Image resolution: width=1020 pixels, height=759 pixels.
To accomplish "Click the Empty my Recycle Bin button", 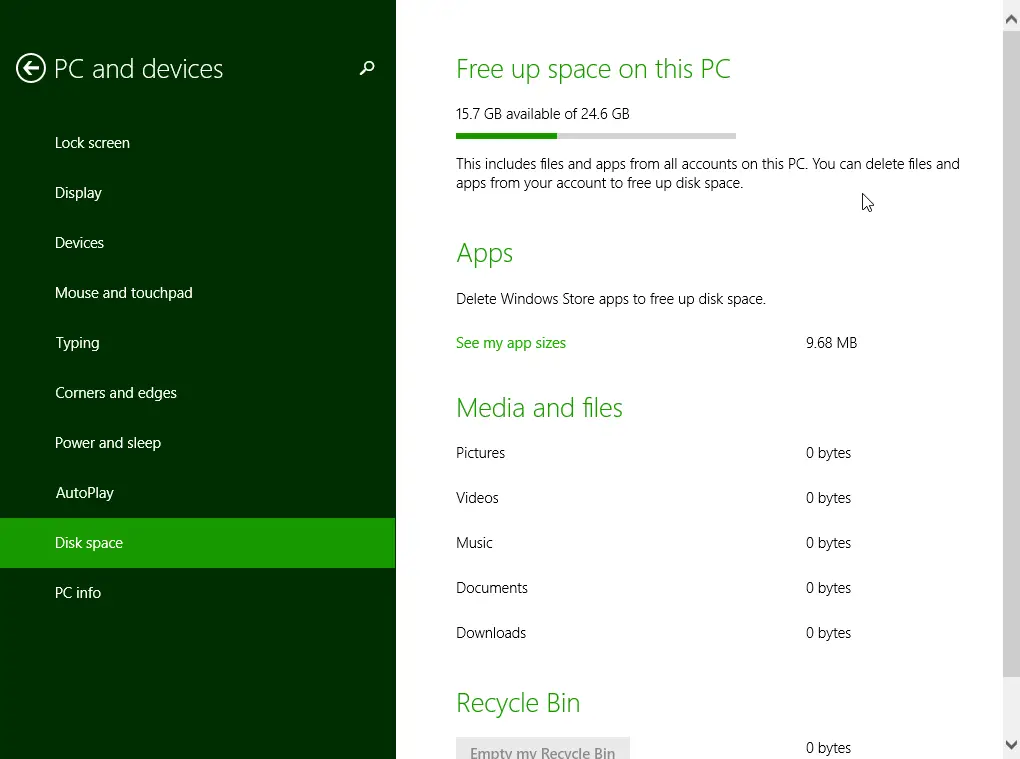I will pyautogui.click(x=543, y=749).
